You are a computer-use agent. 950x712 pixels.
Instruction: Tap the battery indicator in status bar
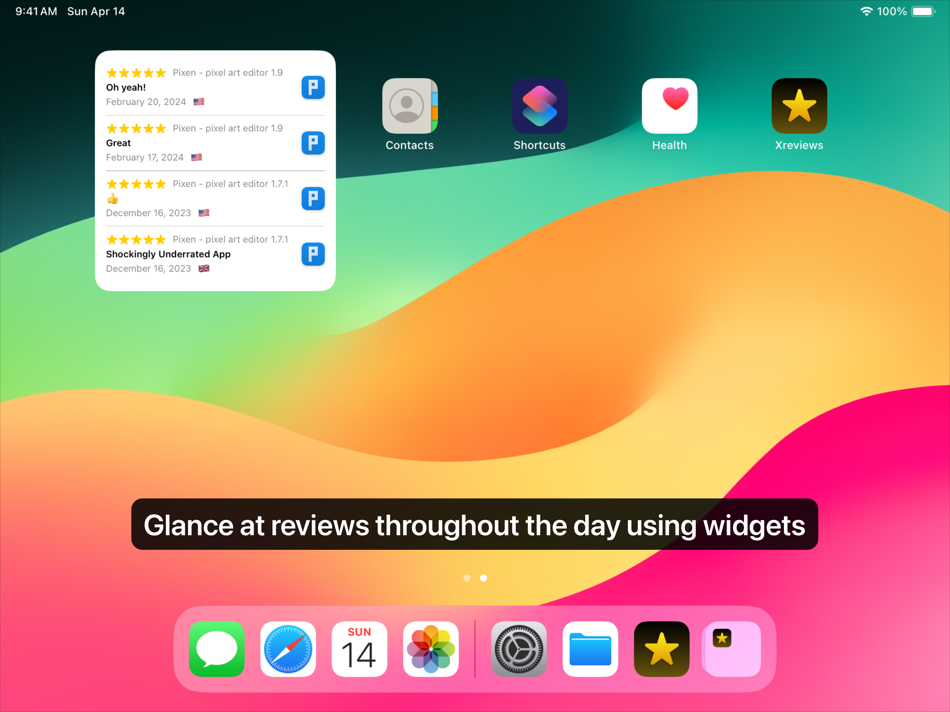point(923,11)
